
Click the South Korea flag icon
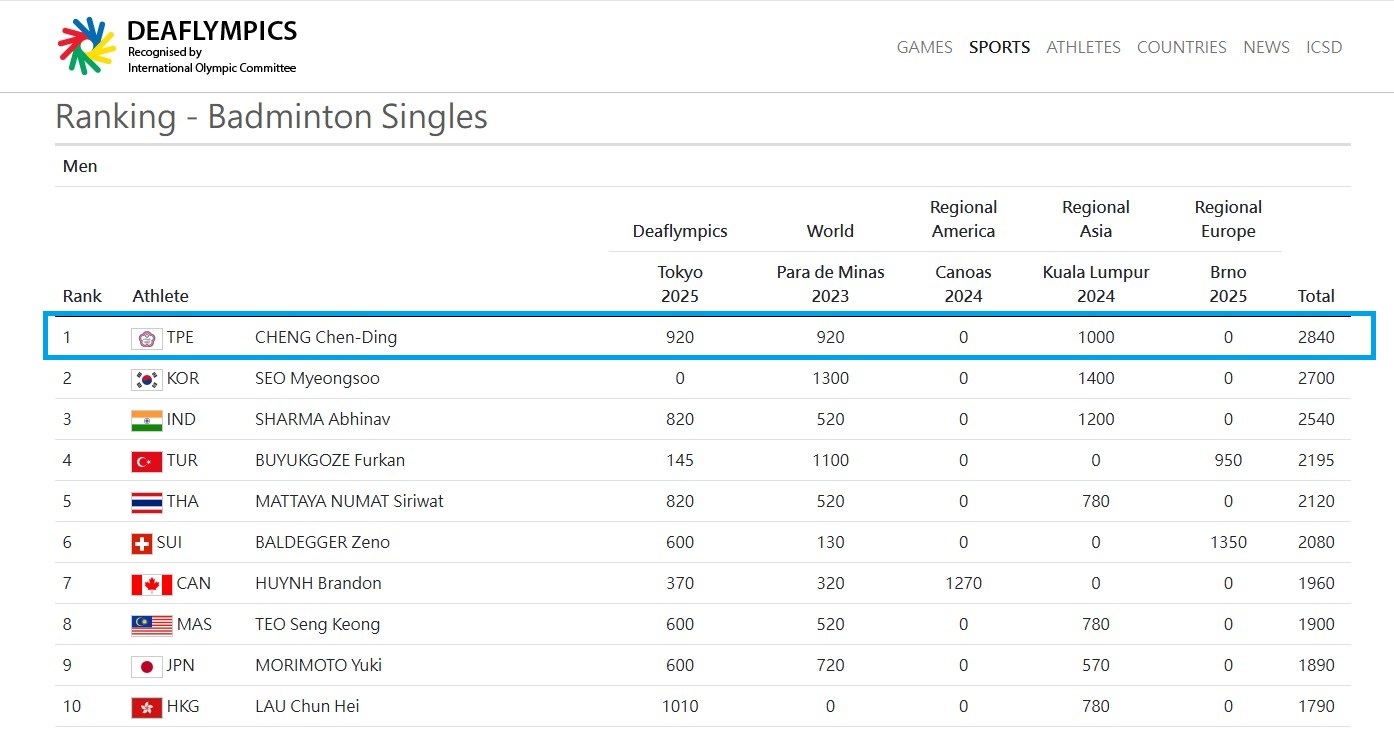pyautogui.click(x=146, y=379)
